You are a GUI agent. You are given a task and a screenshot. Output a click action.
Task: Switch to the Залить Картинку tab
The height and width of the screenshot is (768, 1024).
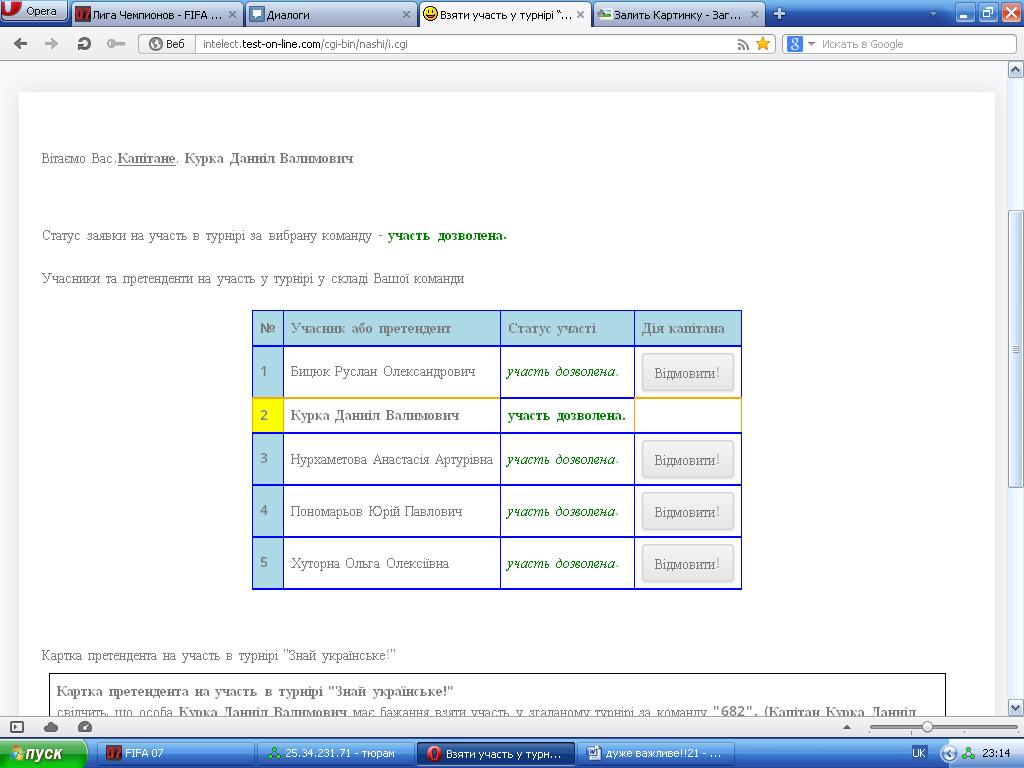679,14
